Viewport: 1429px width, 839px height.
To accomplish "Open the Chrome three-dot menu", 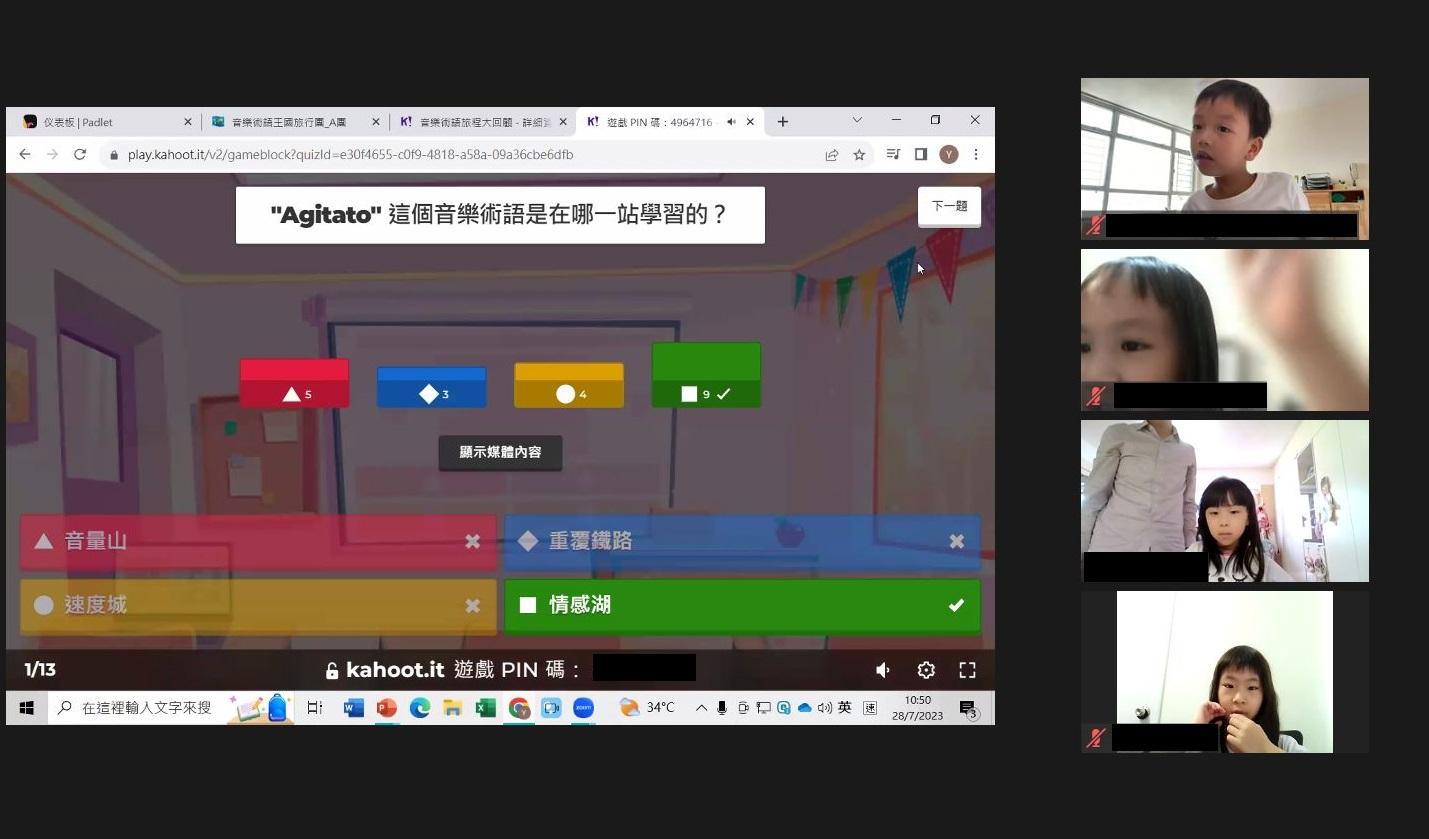I will 976,155.
